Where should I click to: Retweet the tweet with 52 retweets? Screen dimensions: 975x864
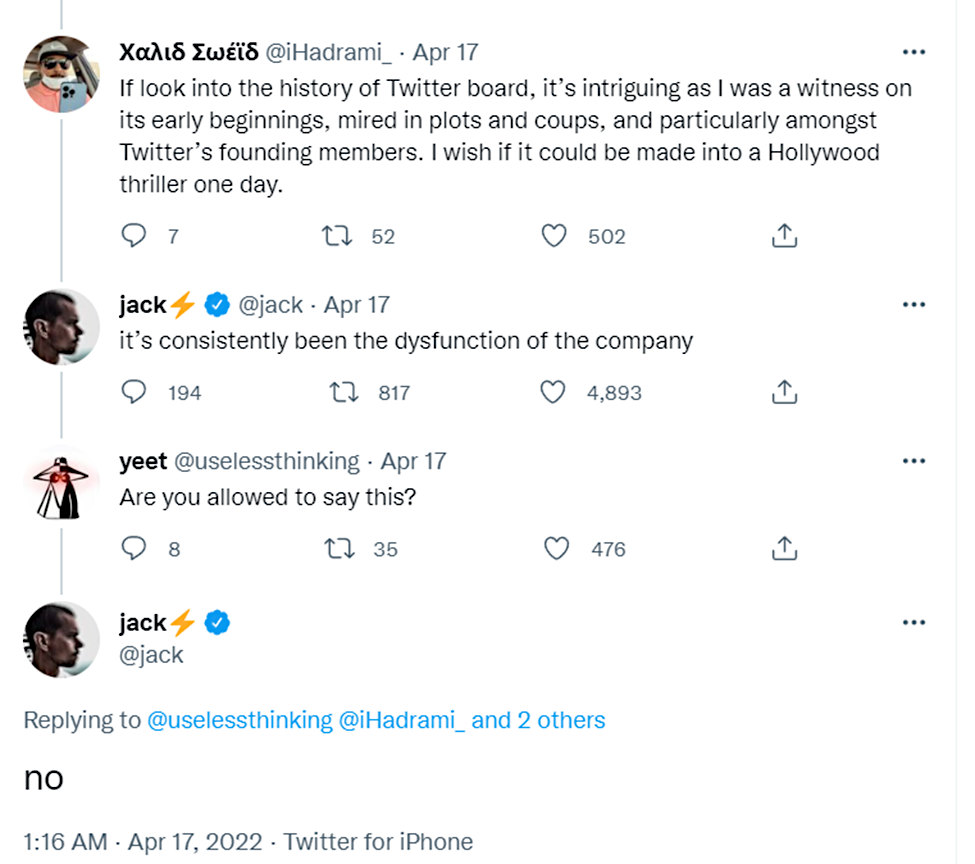[336, 236]
